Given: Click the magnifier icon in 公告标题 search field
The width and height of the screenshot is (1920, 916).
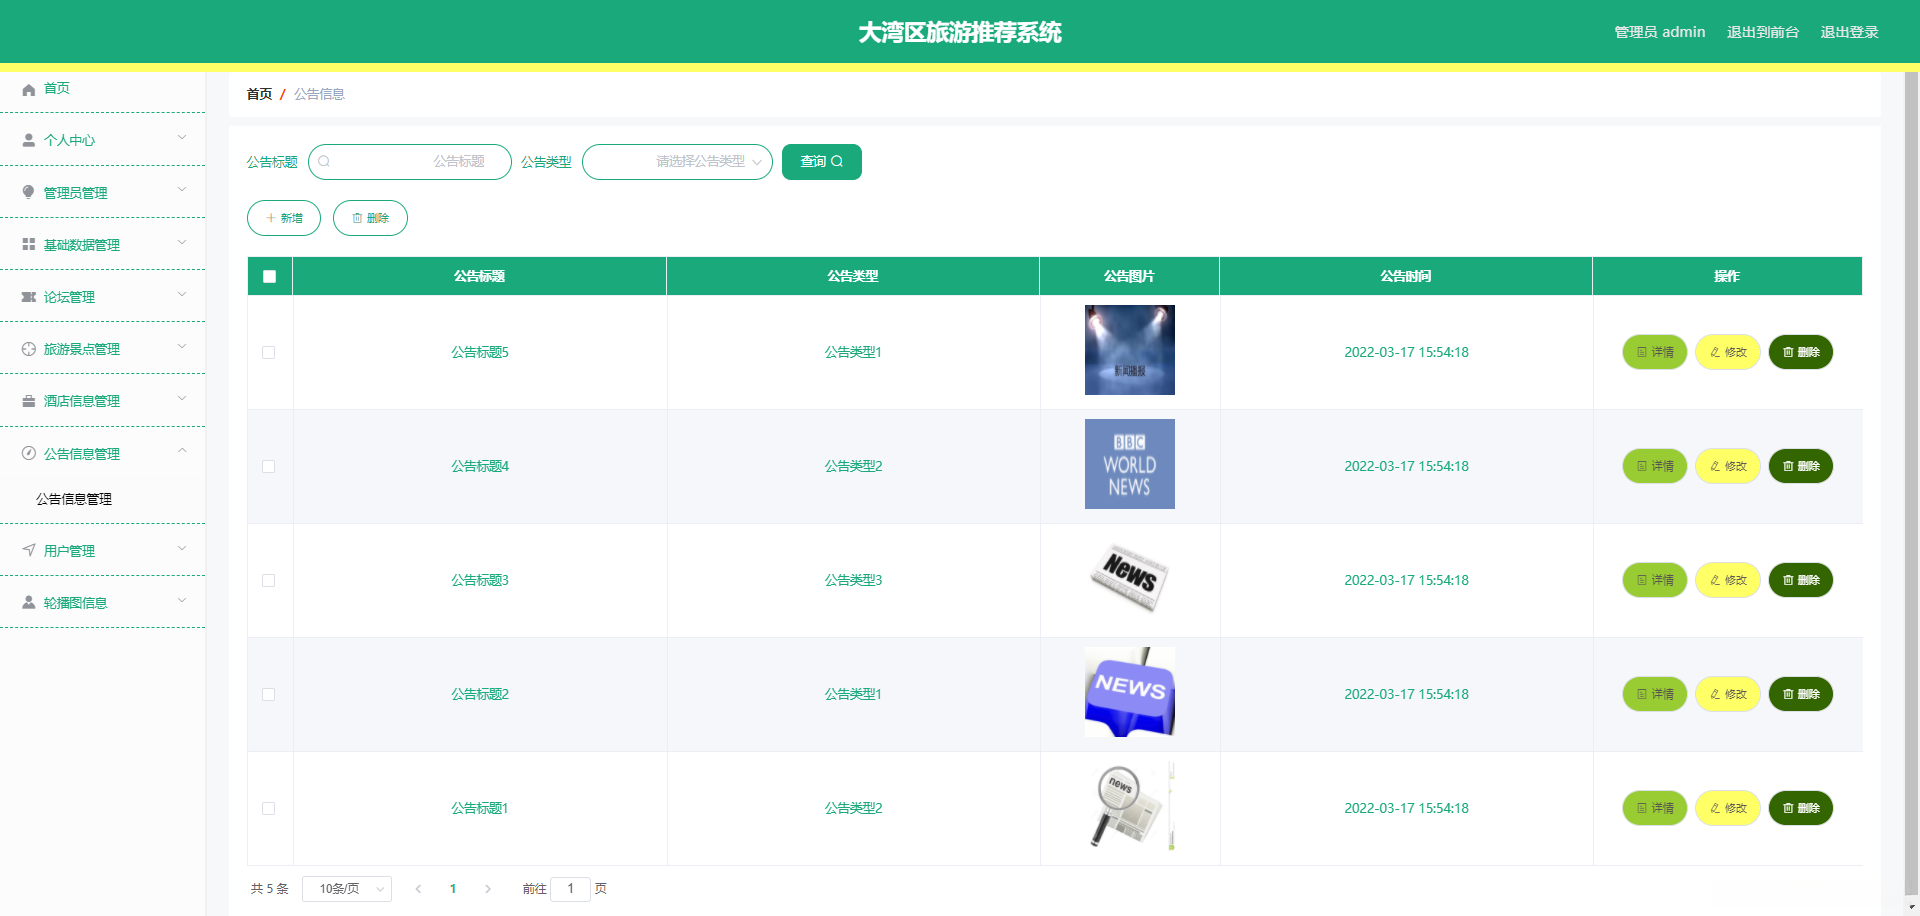Looking at the screenshot, I should tap(324, 162).
